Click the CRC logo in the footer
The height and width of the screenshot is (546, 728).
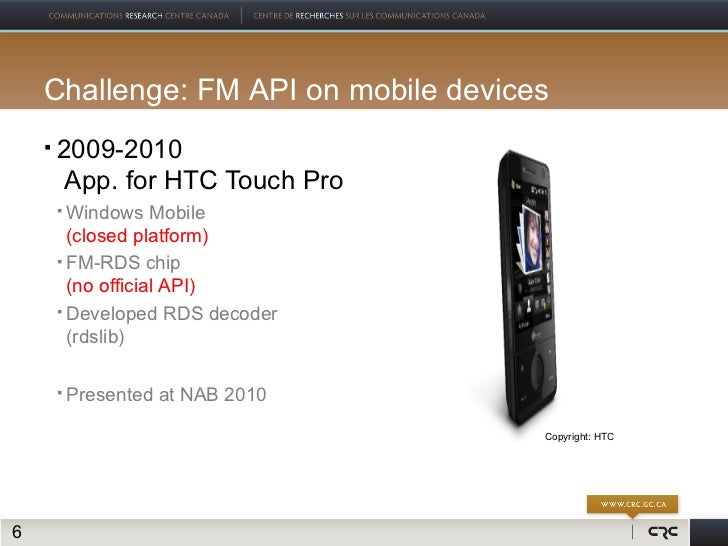click(663, 532)
